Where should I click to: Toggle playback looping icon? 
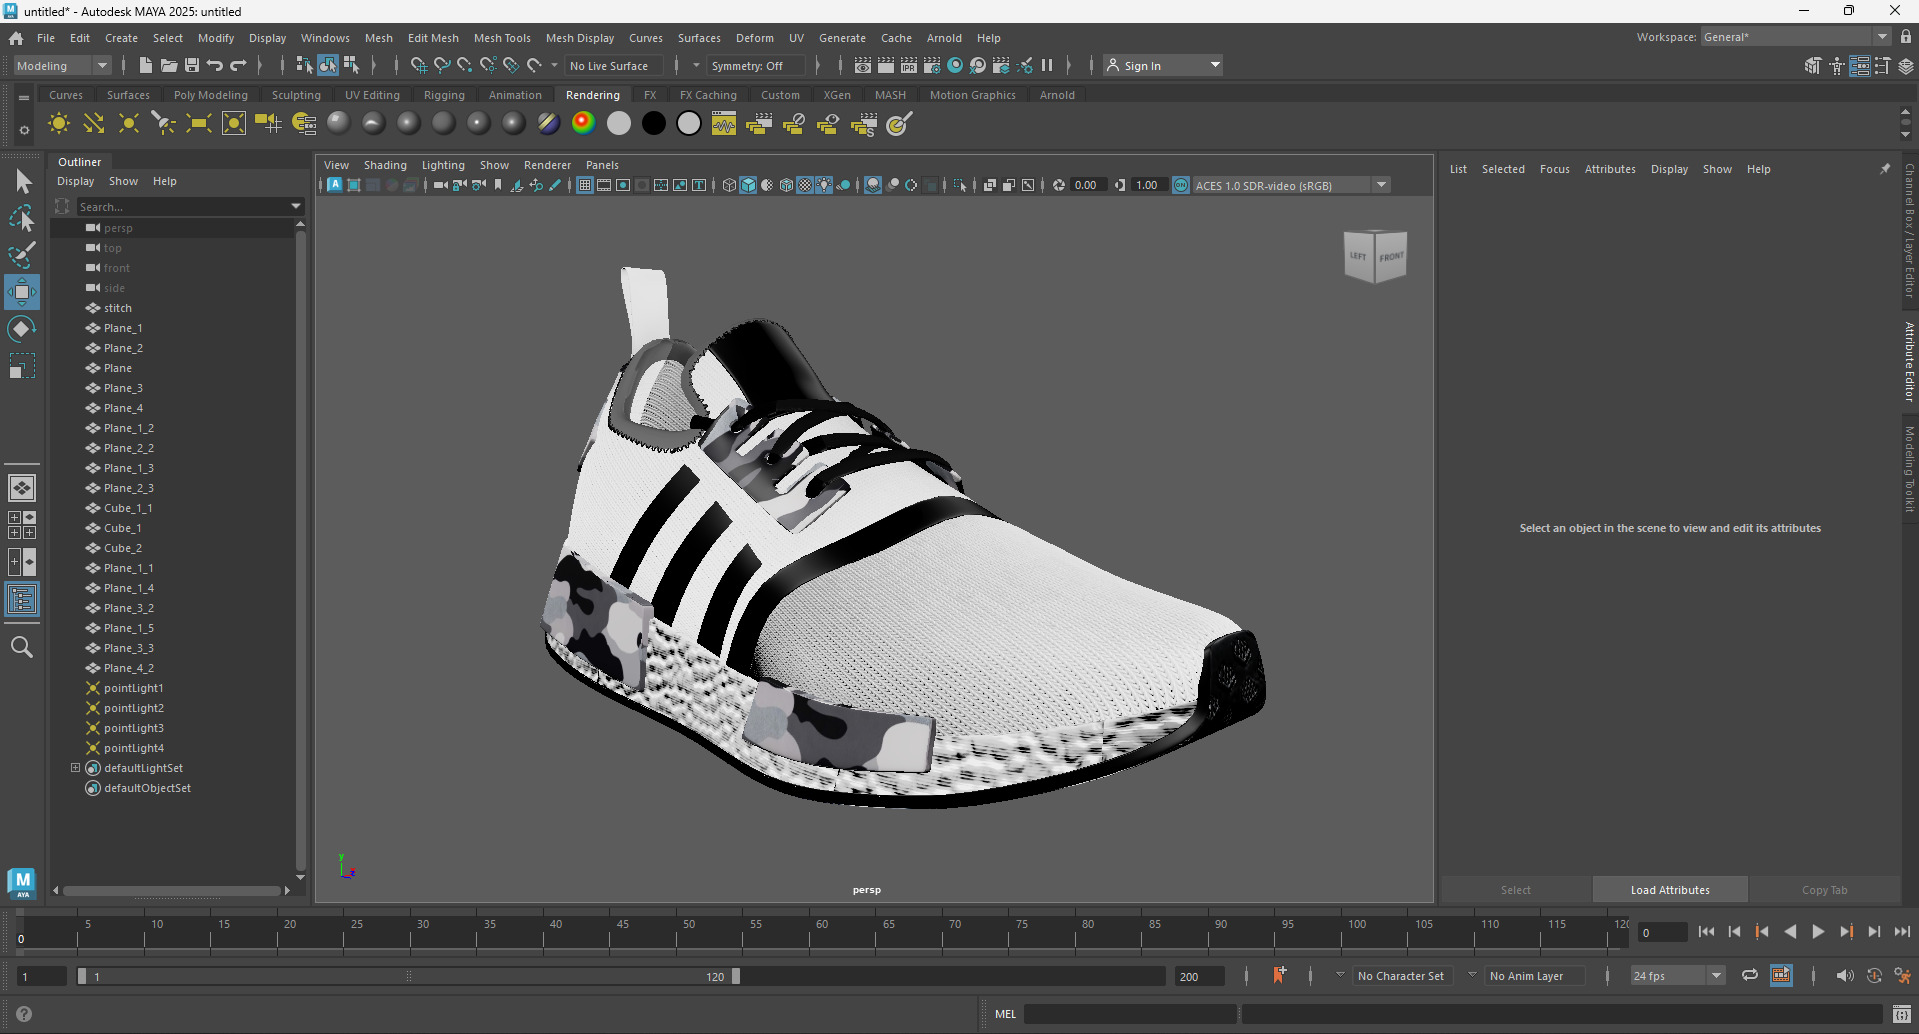(1749, 976)
